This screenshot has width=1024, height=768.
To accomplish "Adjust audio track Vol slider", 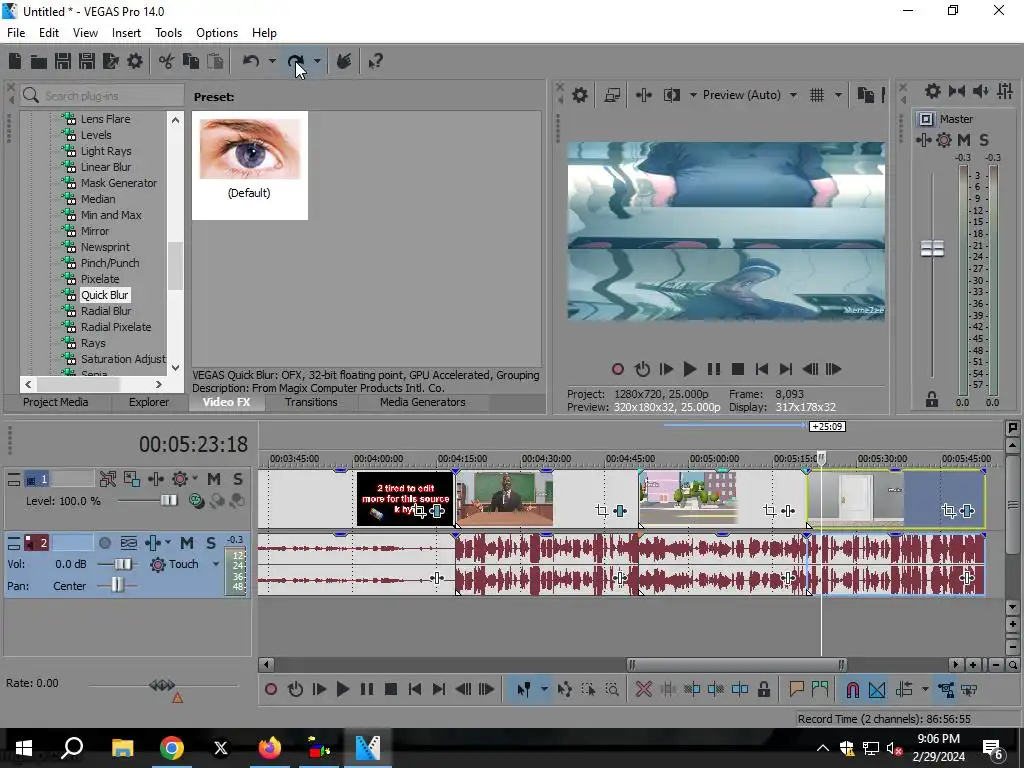I will tap(123, 564).
